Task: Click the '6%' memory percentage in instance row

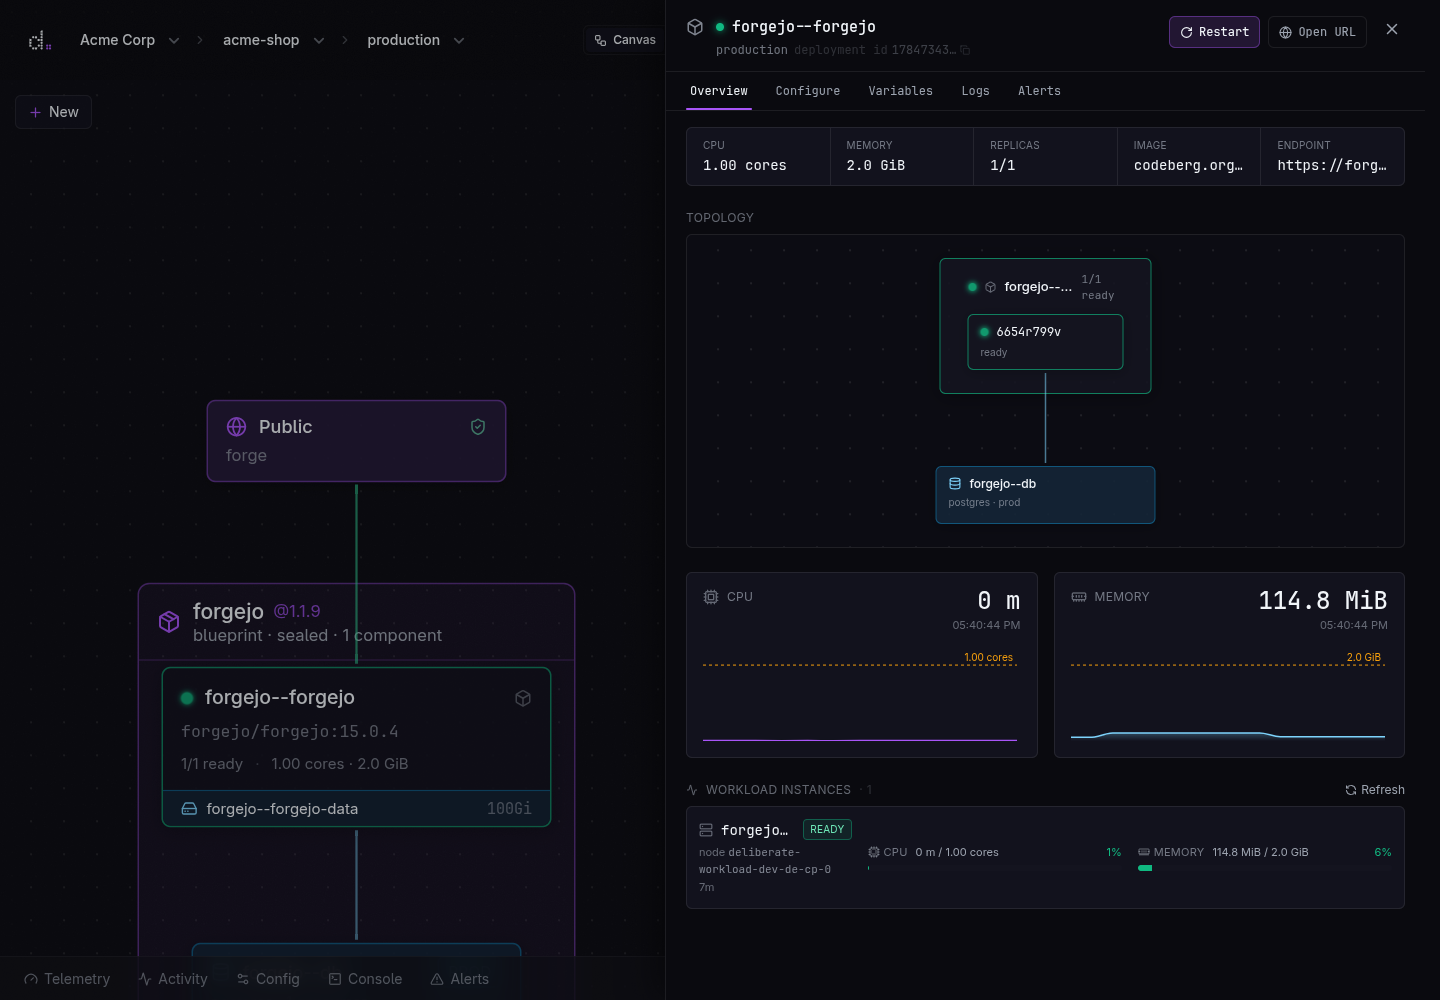Action: (x=1383, y=852)
